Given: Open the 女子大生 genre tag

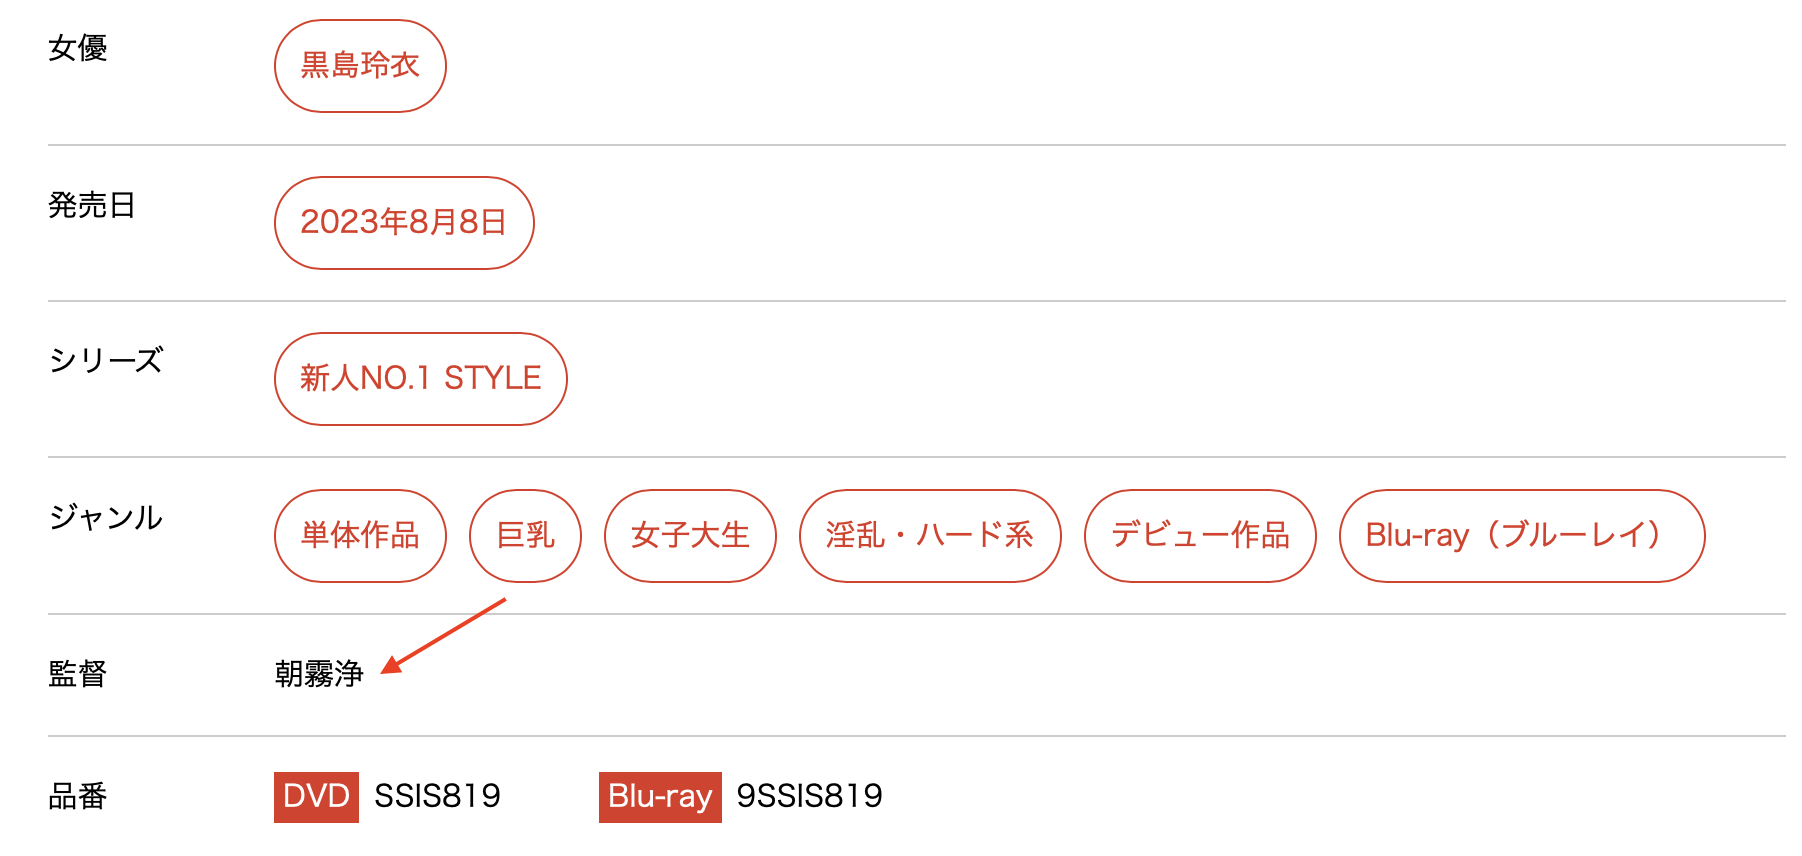Looking at the screenshot, I should [x=690, y=536].
